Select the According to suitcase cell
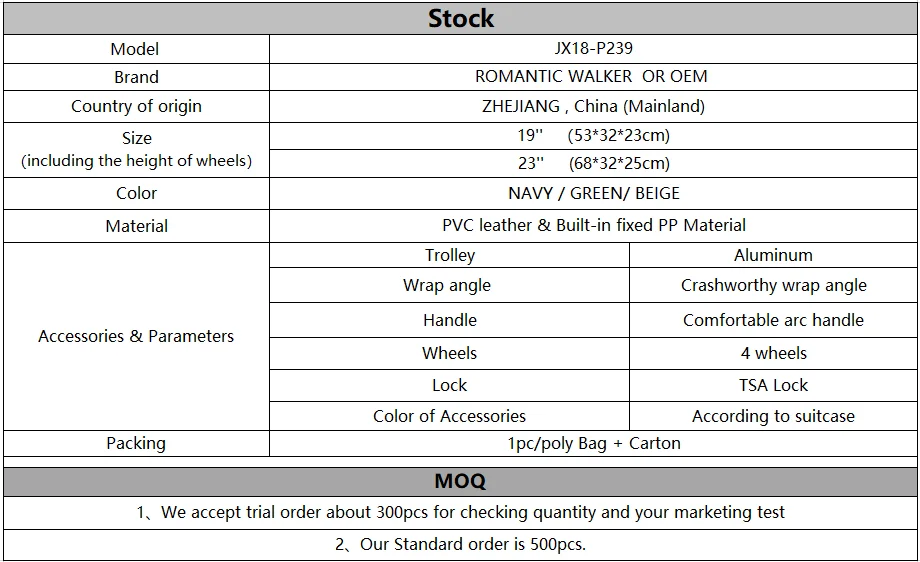Viewport: 920px width, 562px height. (x=773, y=416)
